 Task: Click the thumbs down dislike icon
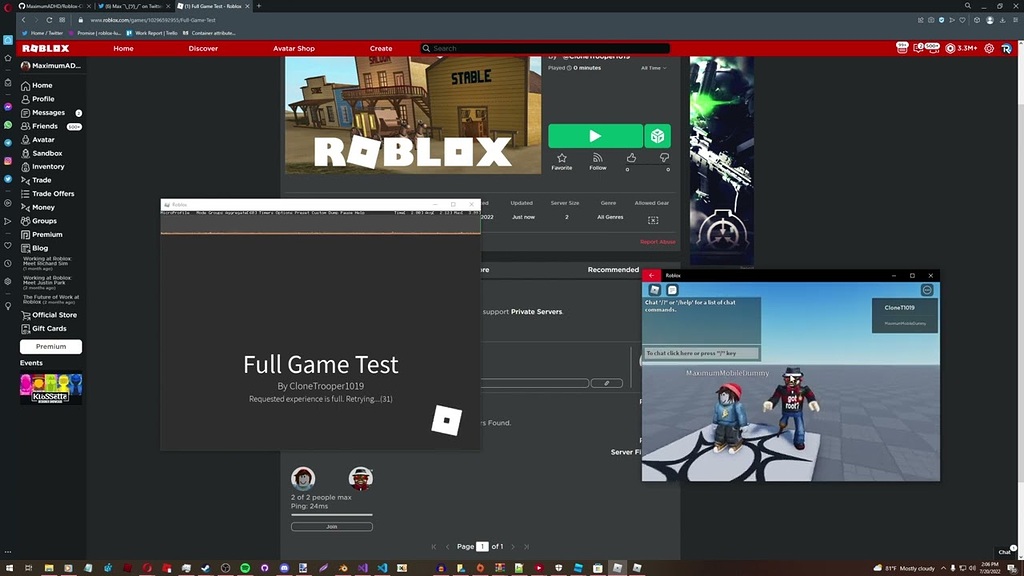point(664,158)
